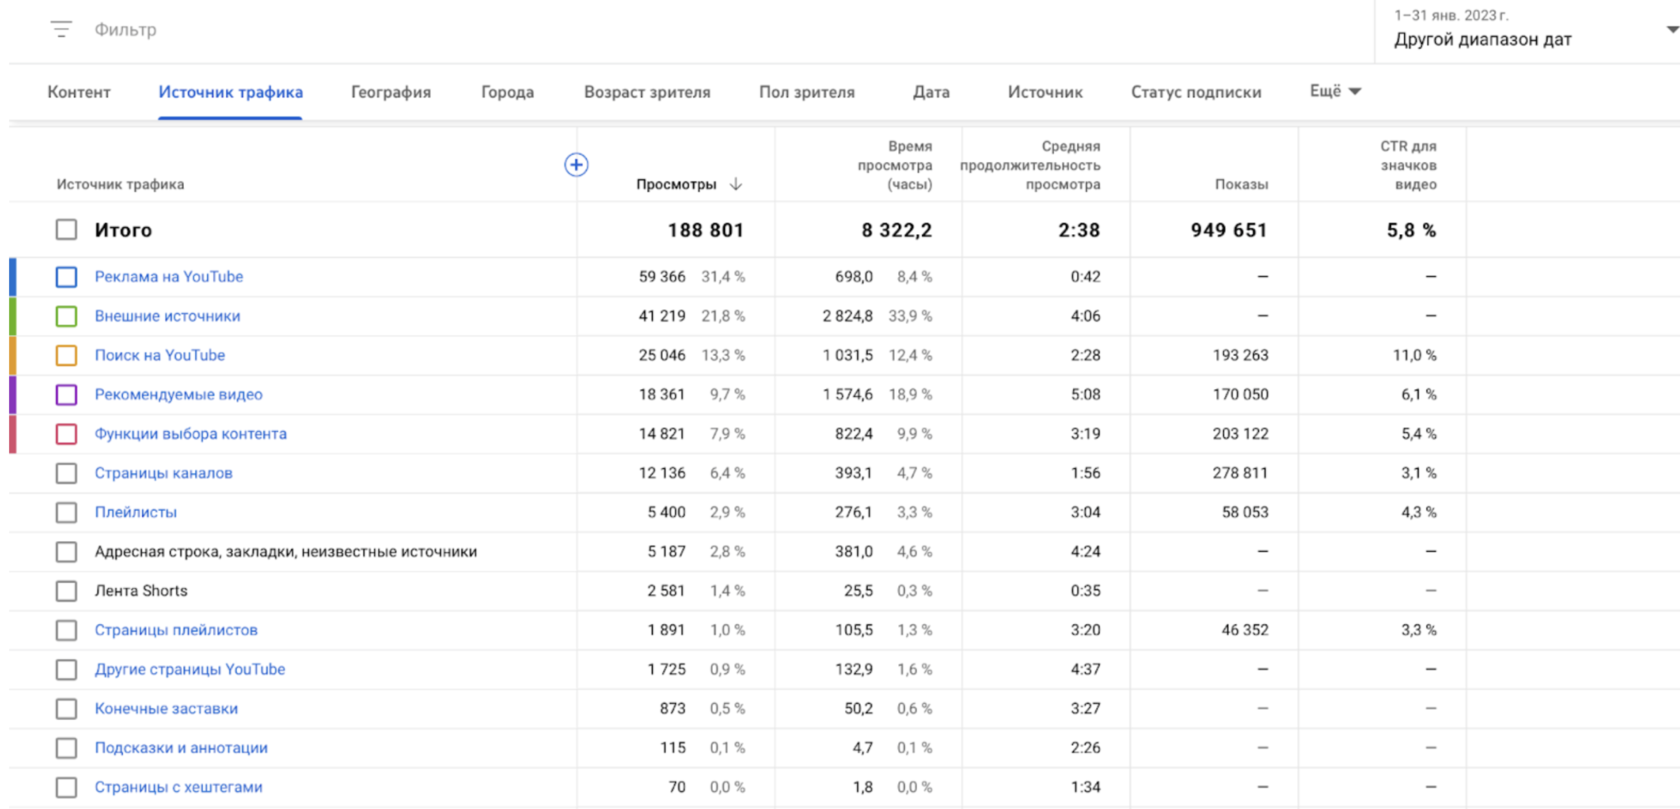Click the total views value 188 801
The width and height of the screenshot is (1680, 809).
706,230
